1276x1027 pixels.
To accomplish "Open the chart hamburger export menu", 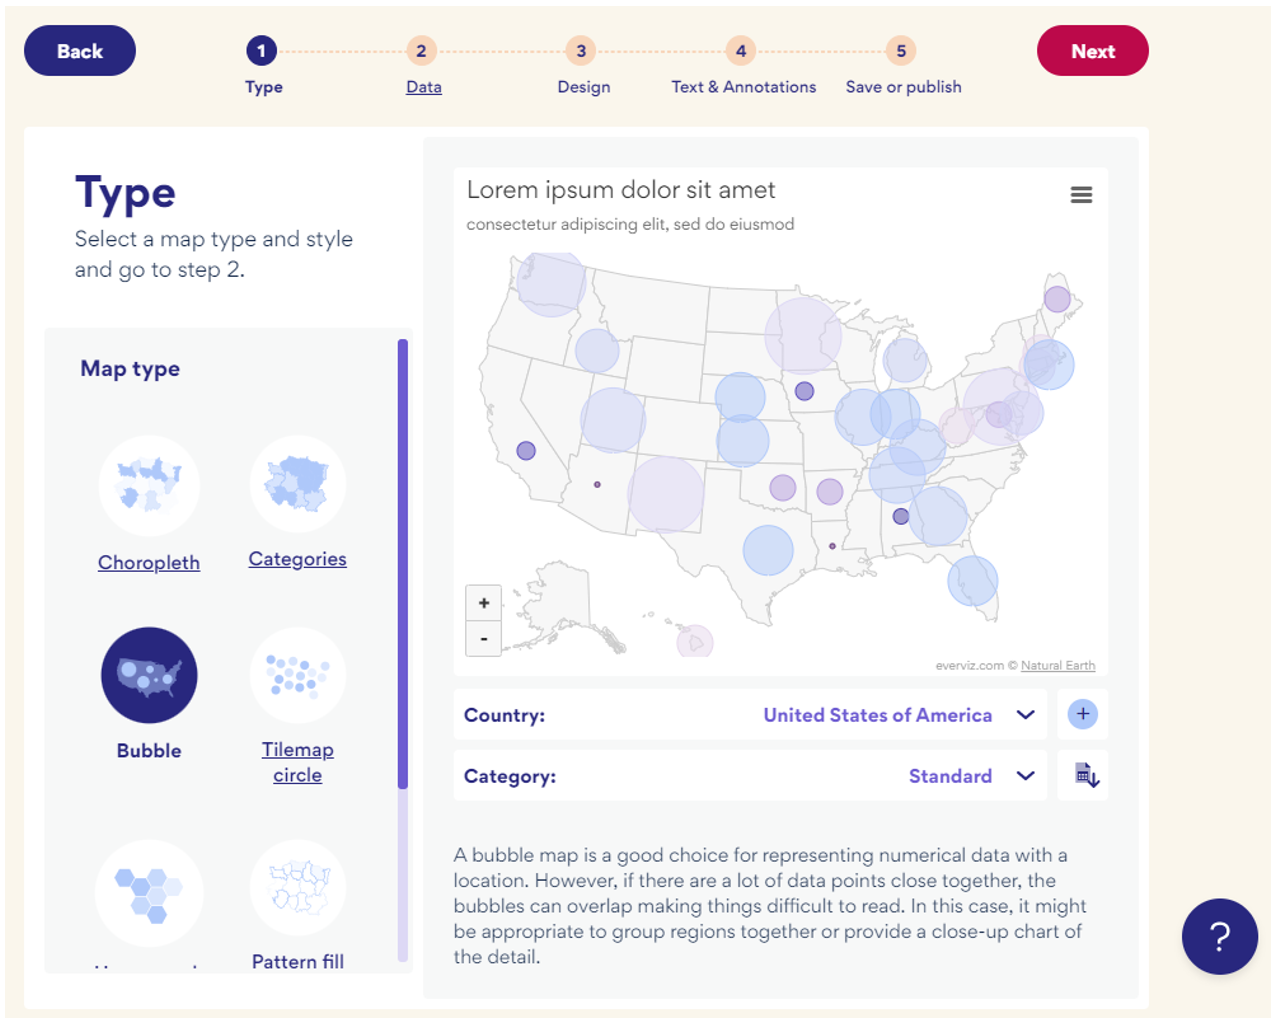I will click(1081, 195).
